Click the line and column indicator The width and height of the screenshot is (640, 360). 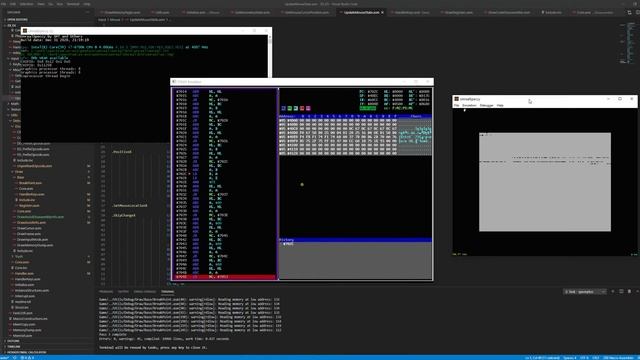click(x=542, y=358)
